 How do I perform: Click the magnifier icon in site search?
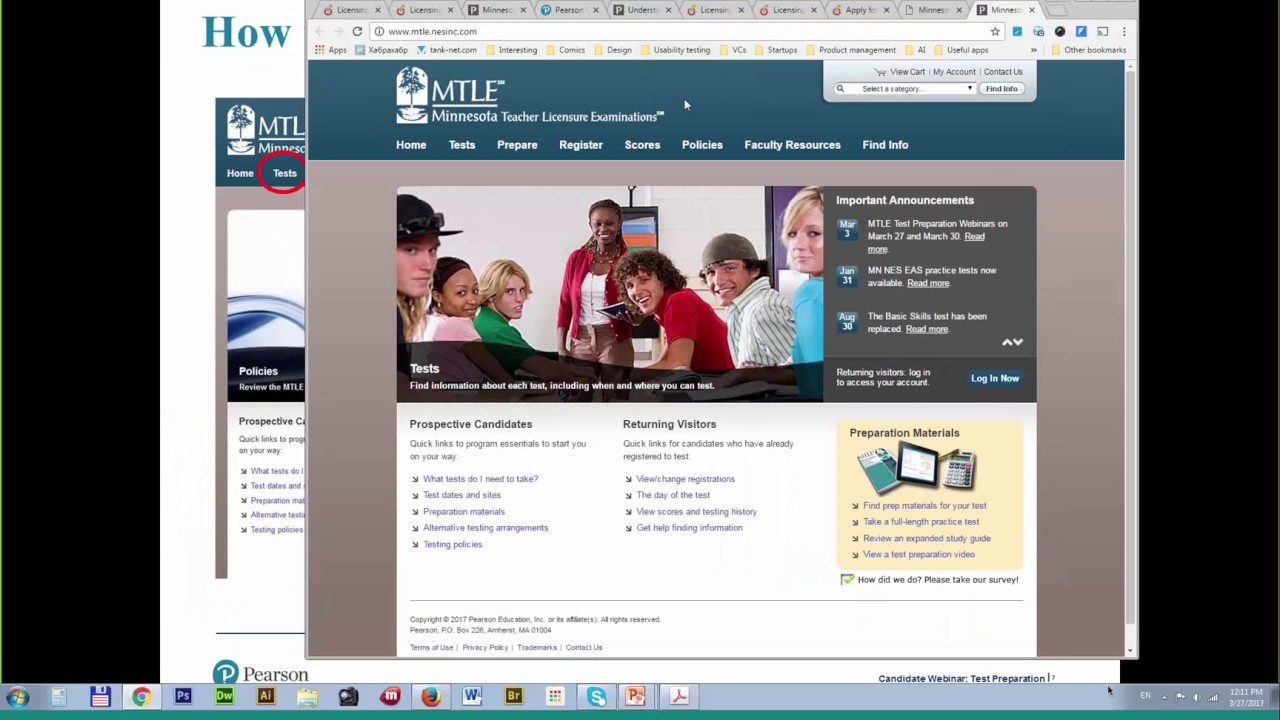coord(840,89)
